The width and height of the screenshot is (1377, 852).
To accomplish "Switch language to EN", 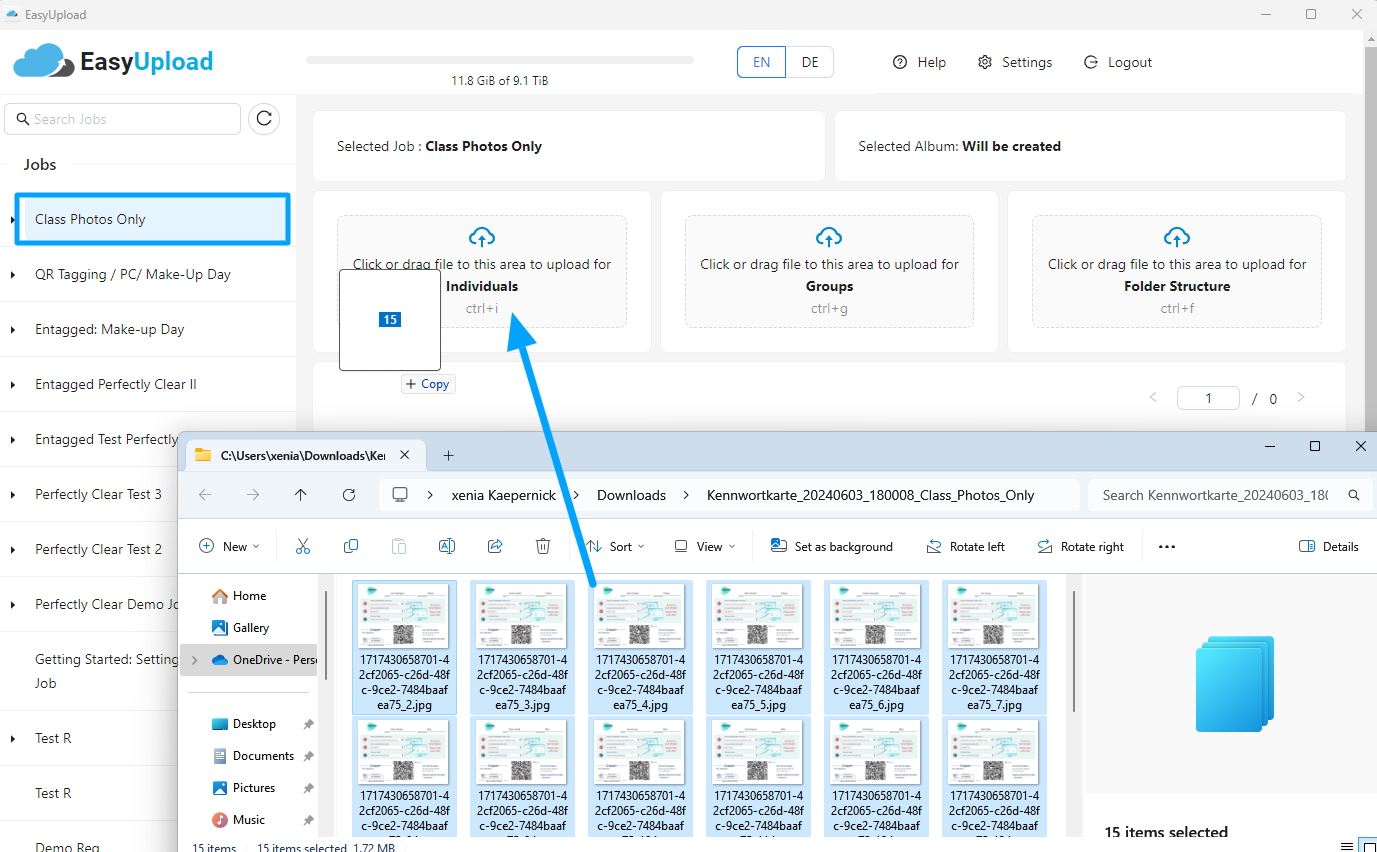I will click(762, 62).
